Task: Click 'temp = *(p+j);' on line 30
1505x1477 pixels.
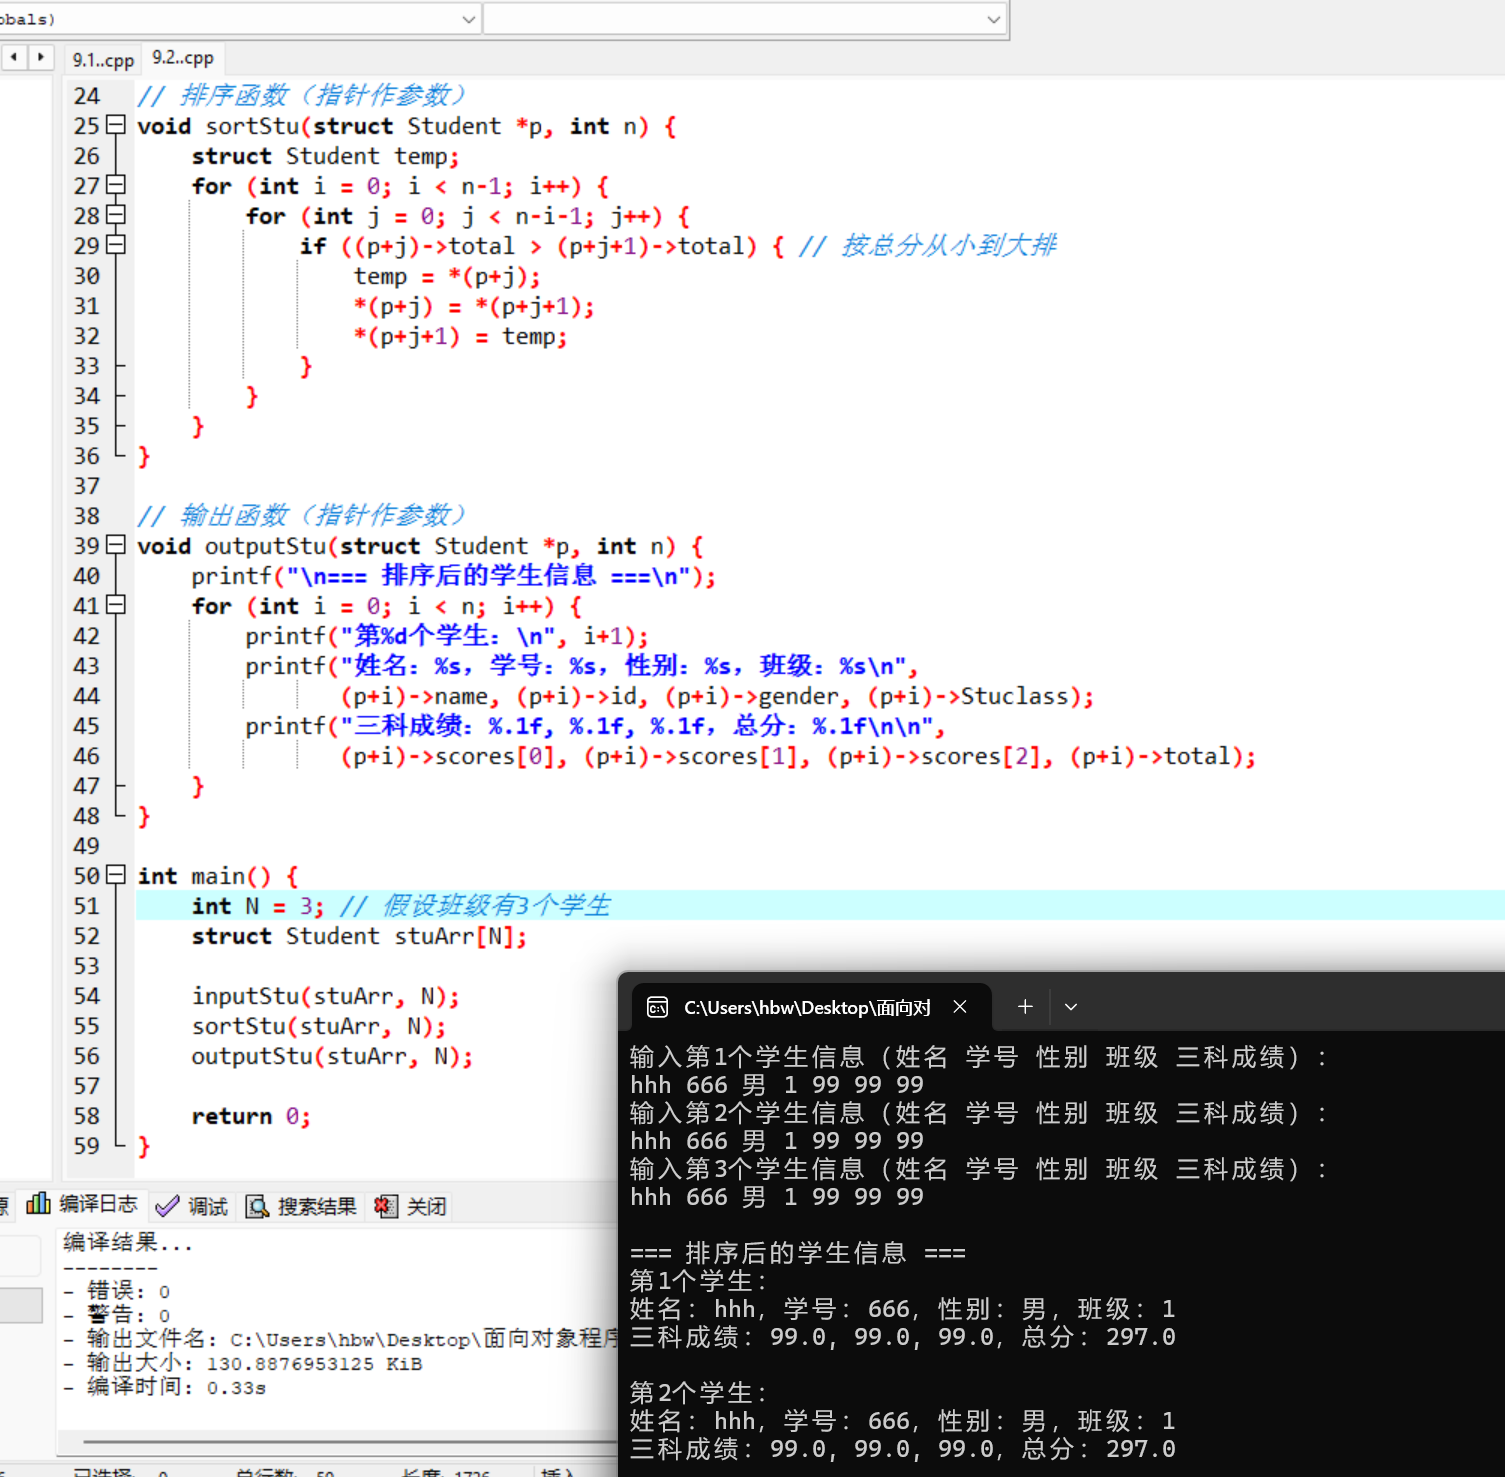Action: 447,276
